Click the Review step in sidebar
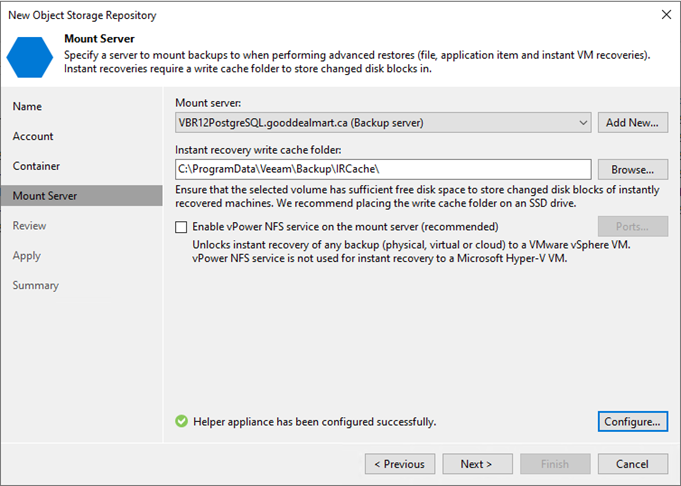681x486 pixels. click(x=29, y=226)
